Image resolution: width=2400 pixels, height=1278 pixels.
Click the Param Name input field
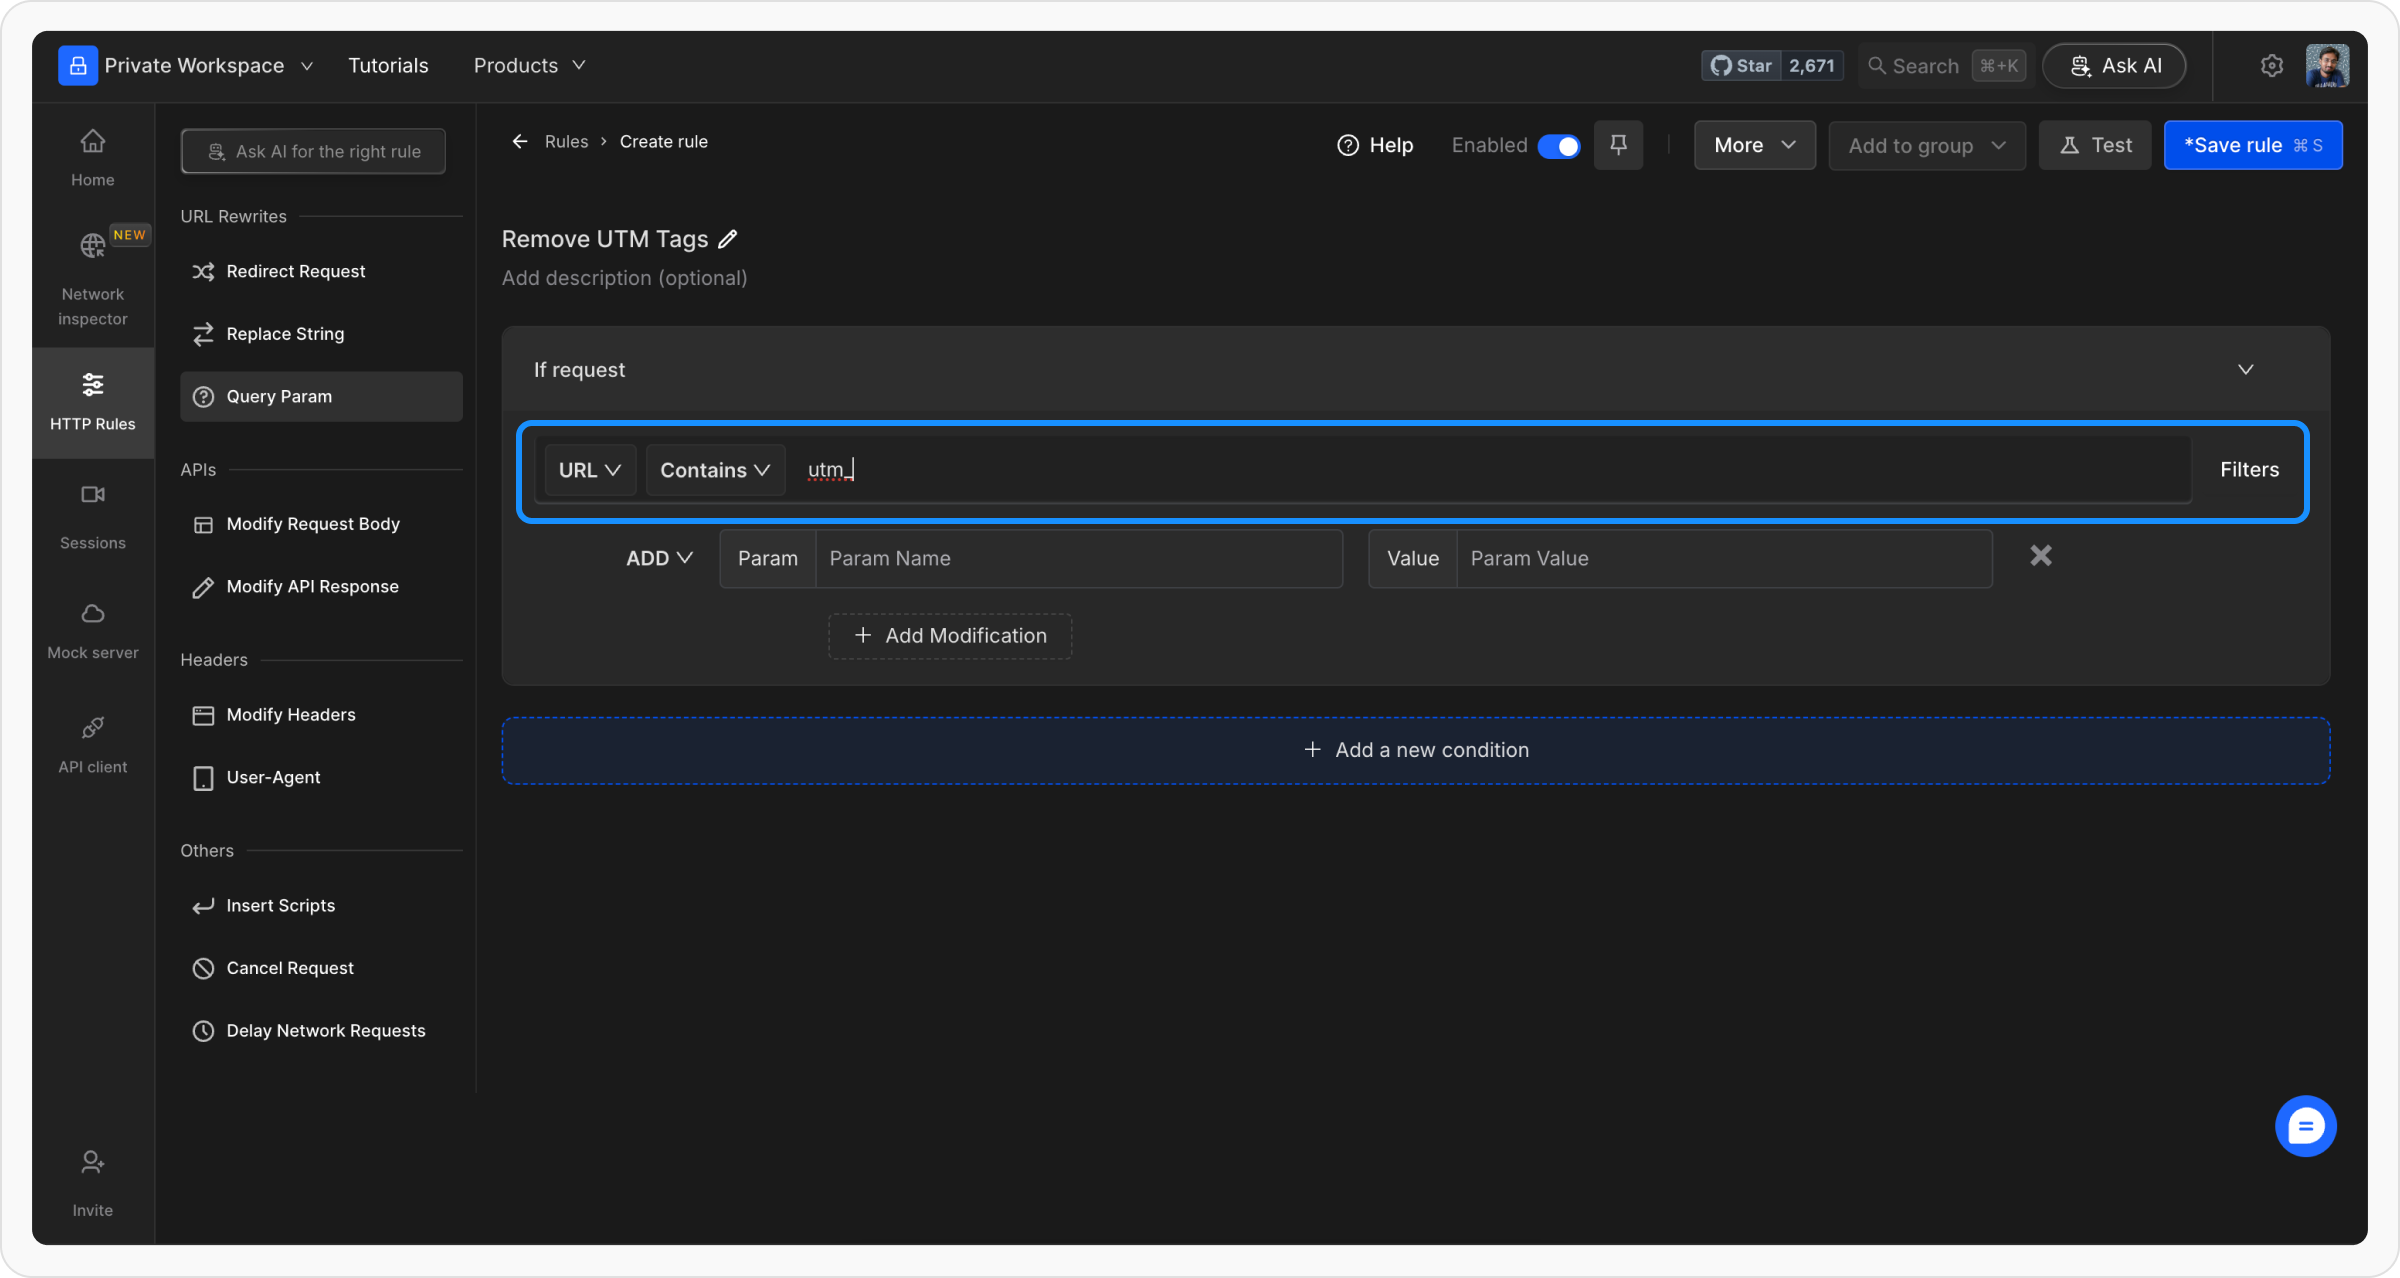coord(1078,558)
